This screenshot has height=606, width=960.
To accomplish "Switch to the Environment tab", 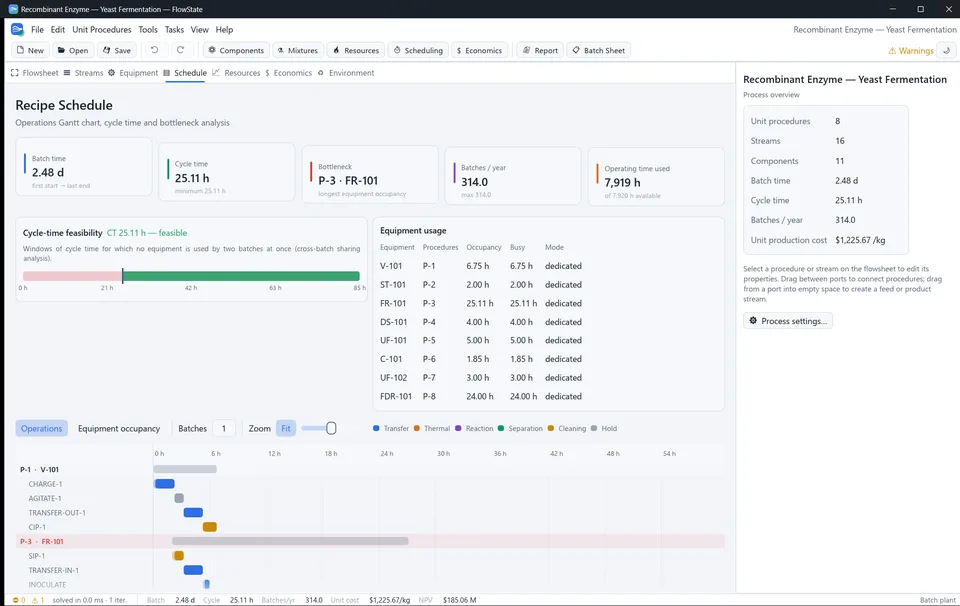I will click(x=346, y=73).
